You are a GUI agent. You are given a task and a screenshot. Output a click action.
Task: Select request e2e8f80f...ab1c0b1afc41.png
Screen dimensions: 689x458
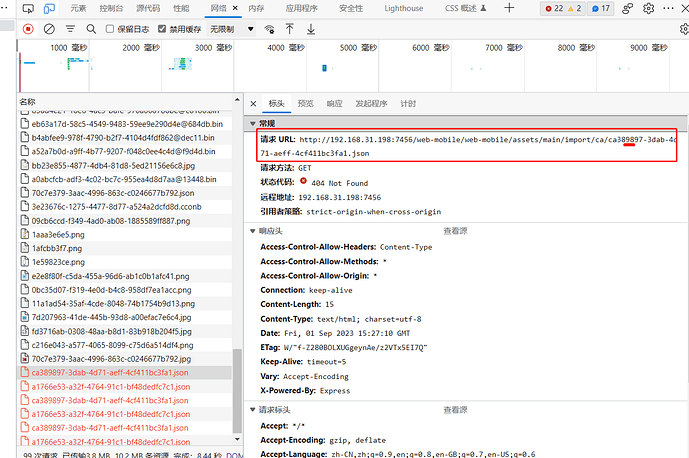pos(125,276)
